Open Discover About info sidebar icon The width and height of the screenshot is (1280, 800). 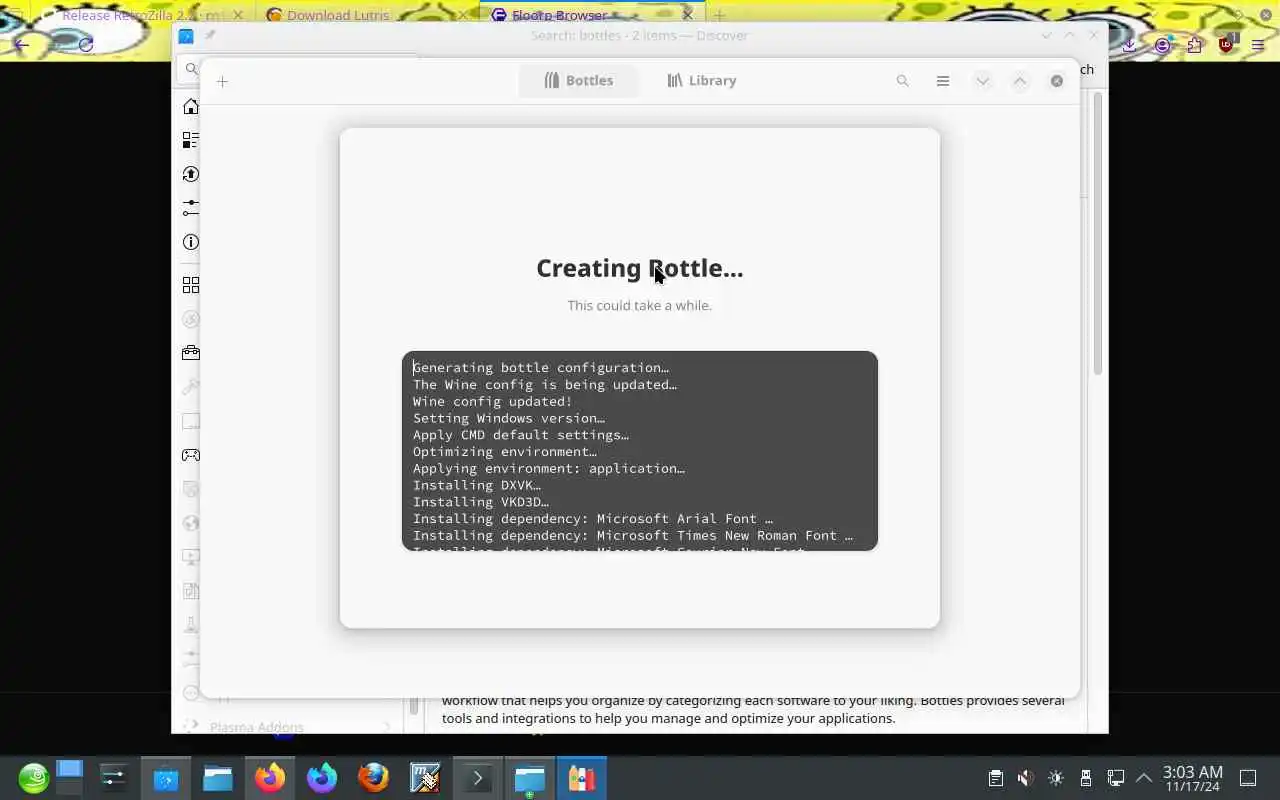(x=190, y=242)
